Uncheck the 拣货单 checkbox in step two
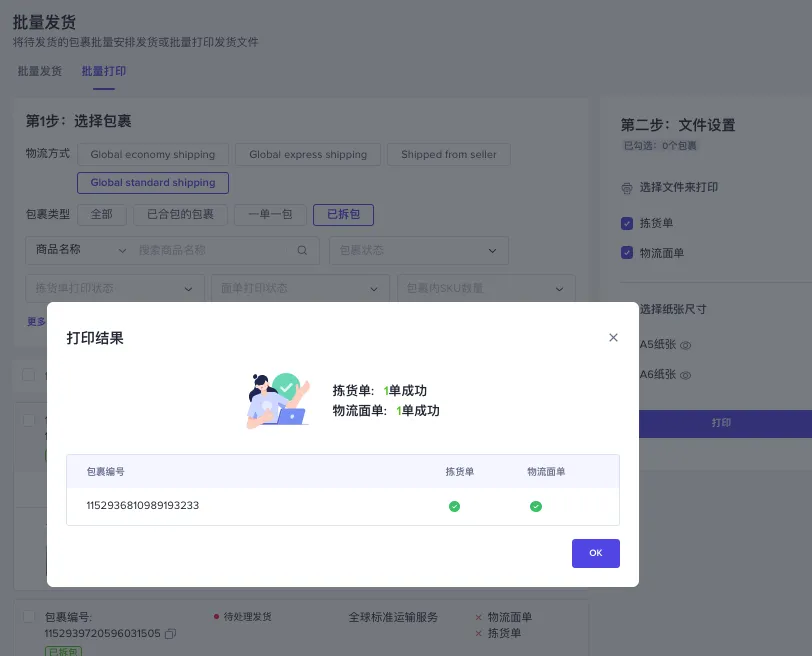Viewport: 812px width, 656px height. coord(626,224)
